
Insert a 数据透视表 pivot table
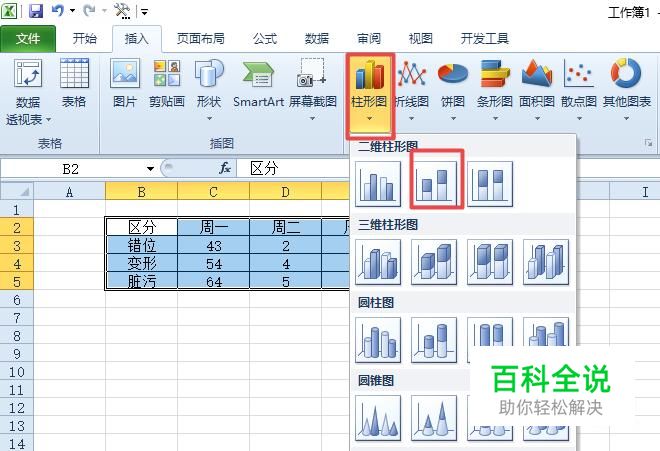pos(28,92)
